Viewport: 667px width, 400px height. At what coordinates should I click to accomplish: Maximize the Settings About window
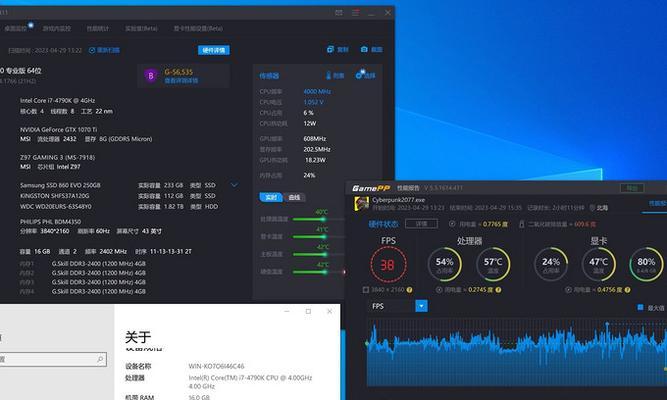(308, 311)
